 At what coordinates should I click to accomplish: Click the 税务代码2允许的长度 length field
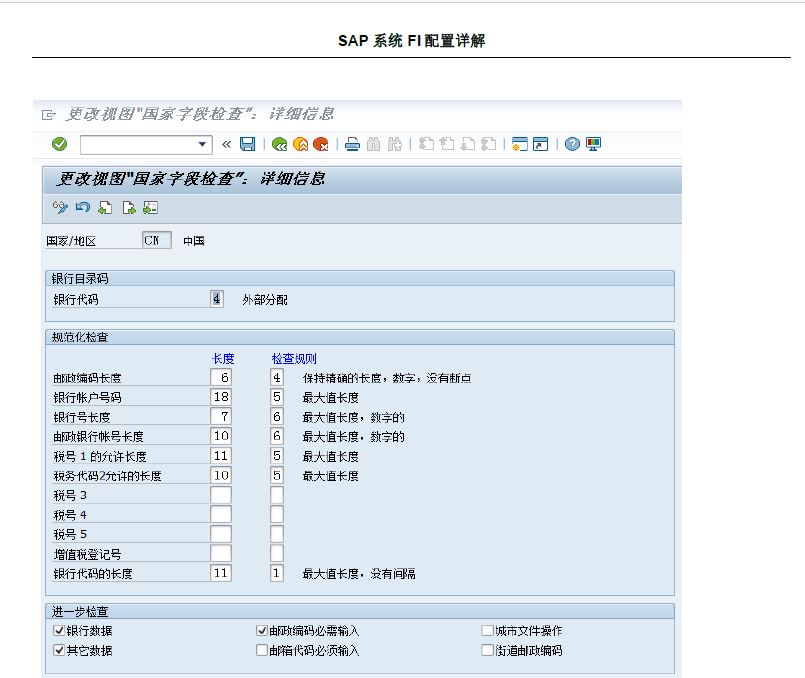click(x=221, y=475)
